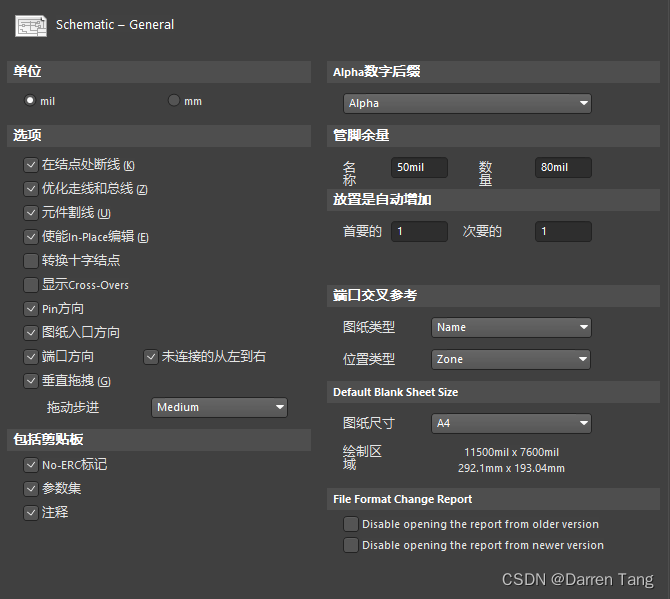
Task: Select the mm unit radio button
Action: [x=173, y=100]
